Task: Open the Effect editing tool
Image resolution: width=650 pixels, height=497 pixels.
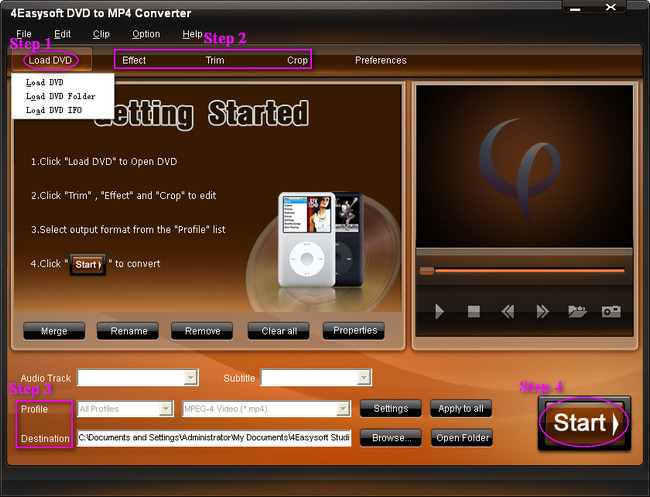Action: pos(134,61)
